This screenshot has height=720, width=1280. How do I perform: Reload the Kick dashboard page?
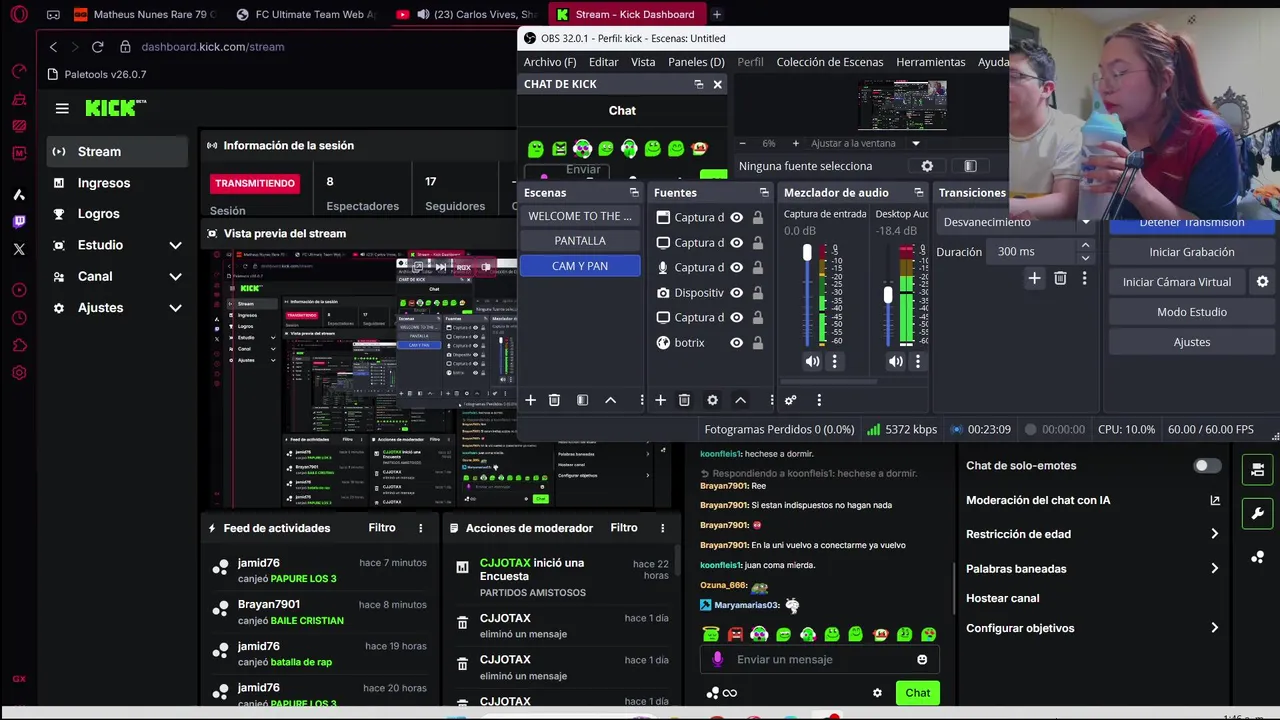pyautogui.click(x=97, y=47)
